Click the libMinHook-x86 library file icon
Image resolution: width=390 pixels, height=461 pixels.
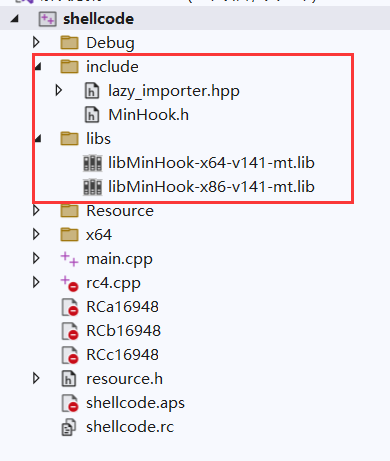coord(92,187)
